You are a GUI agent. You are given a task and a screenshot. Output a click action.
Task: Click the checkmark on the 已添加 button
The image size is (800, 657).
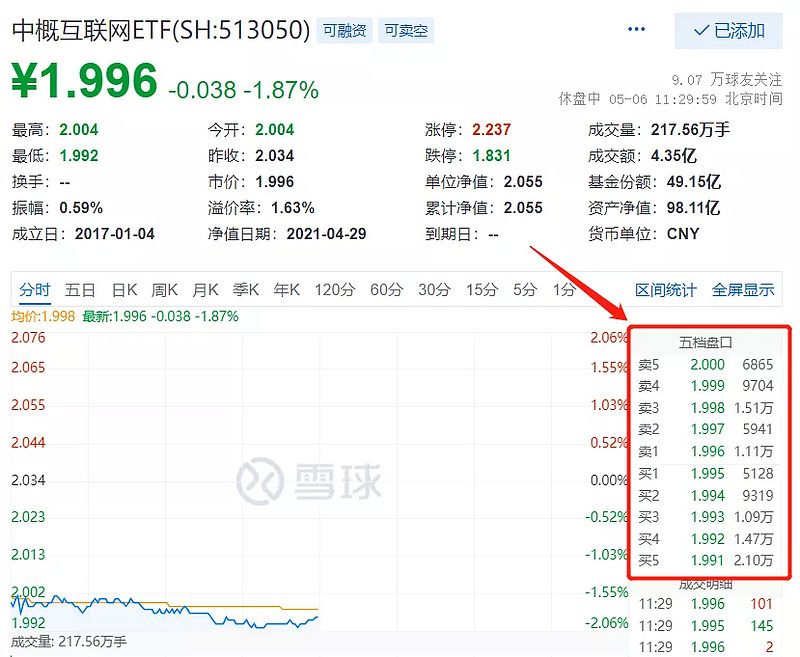click(702, 31)
